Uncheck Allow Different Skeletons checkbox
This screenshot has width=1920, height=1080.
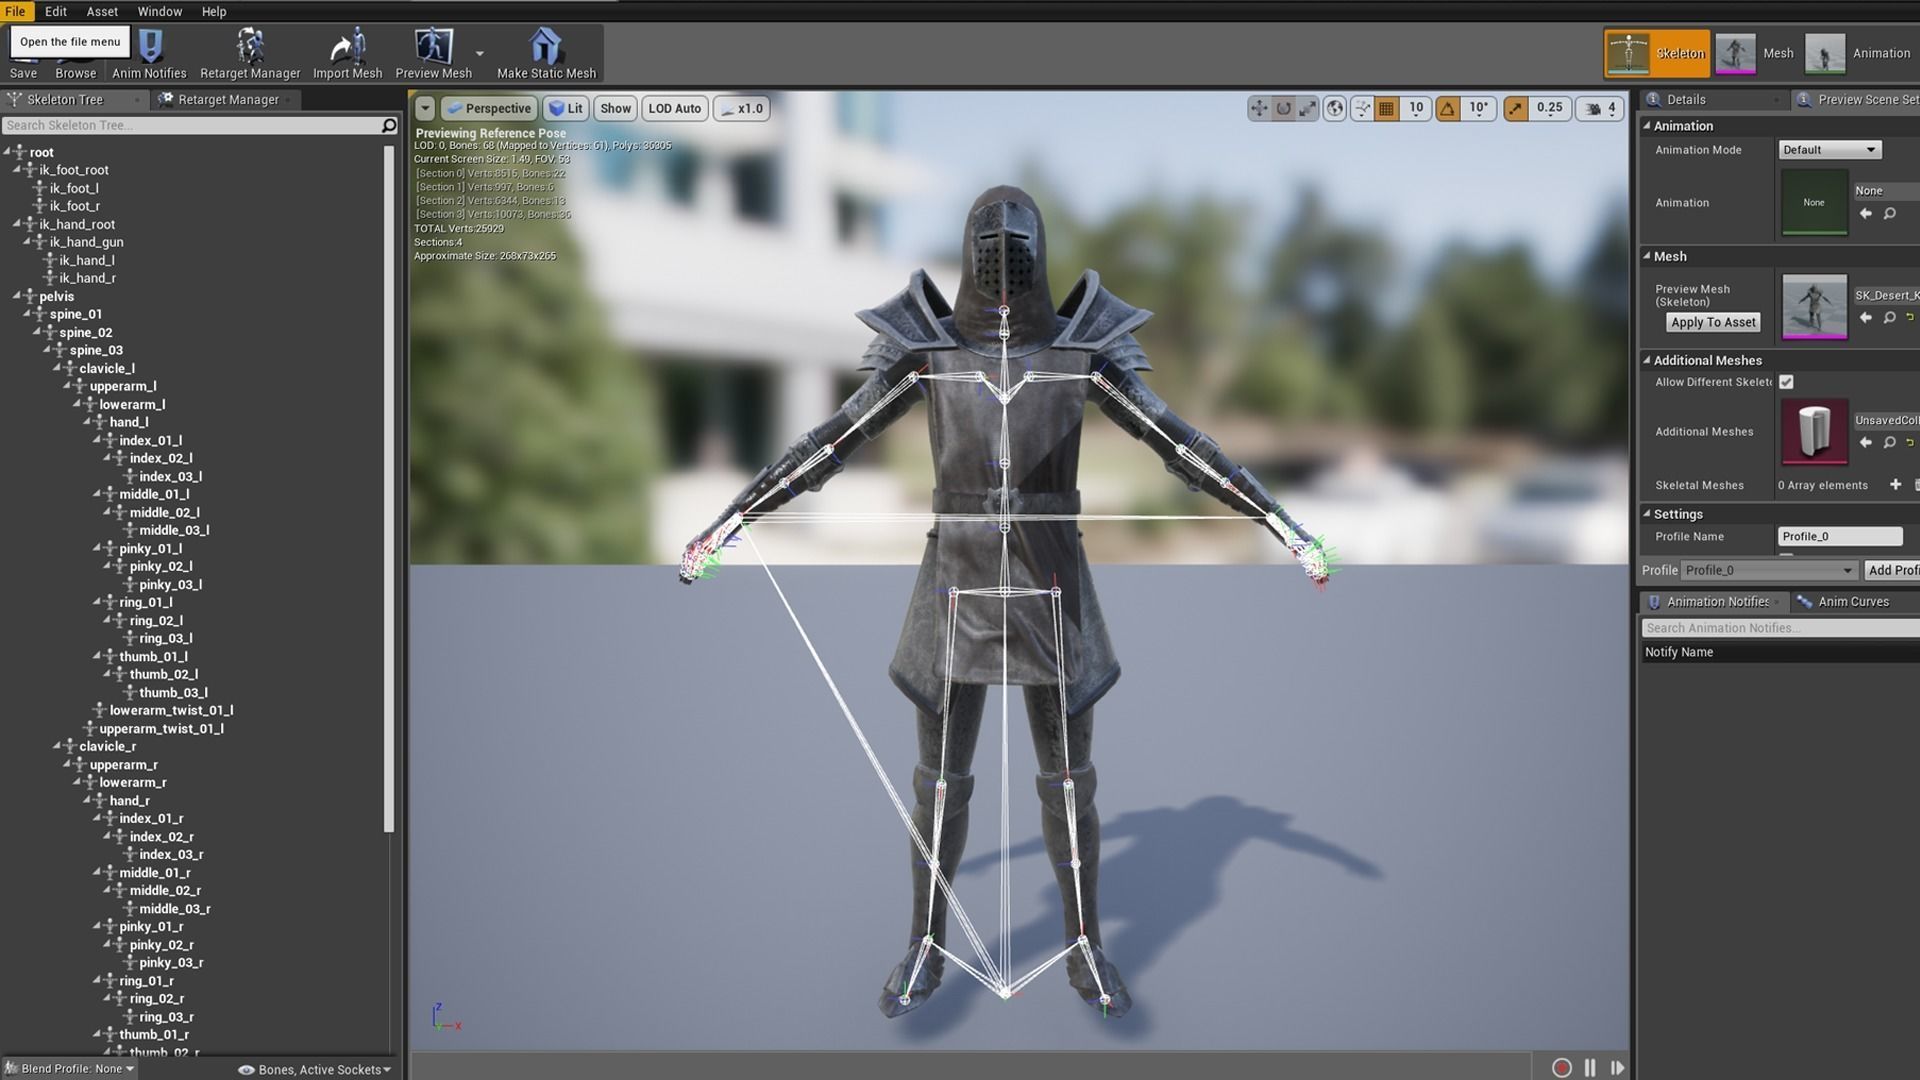(1786, 382)
